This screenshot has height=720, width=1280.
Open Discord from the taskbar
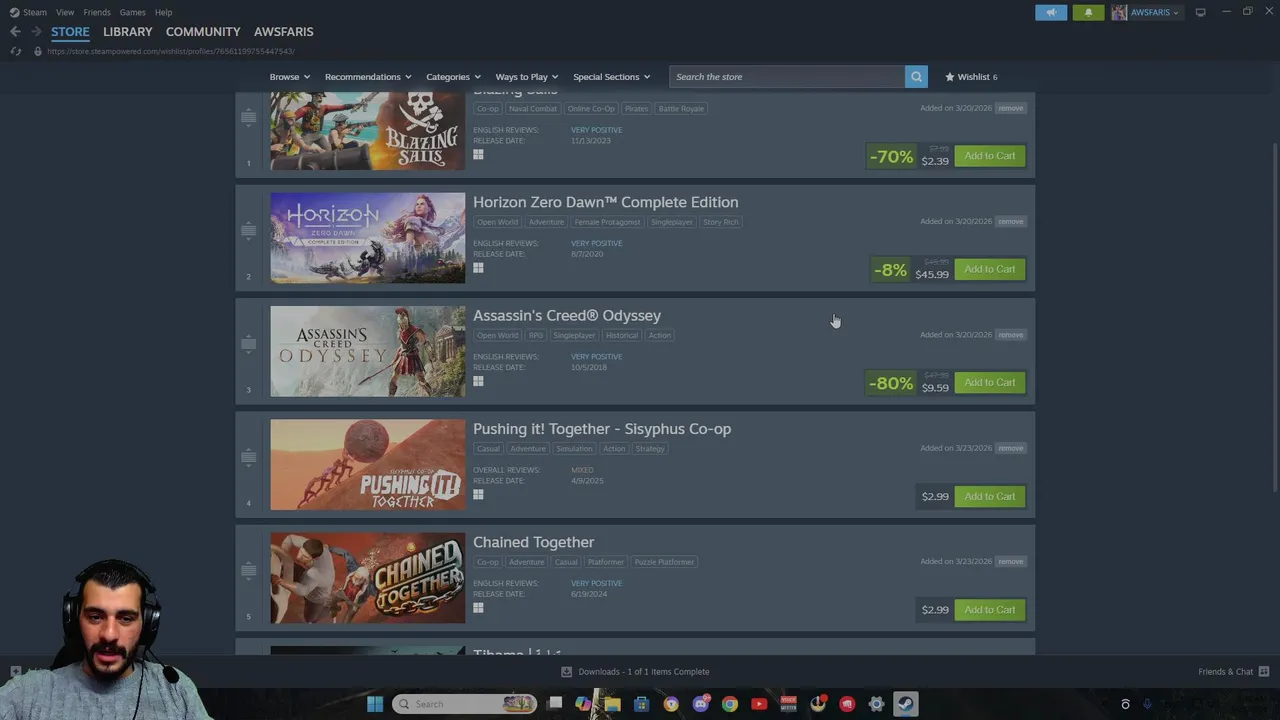coord(701,704)
